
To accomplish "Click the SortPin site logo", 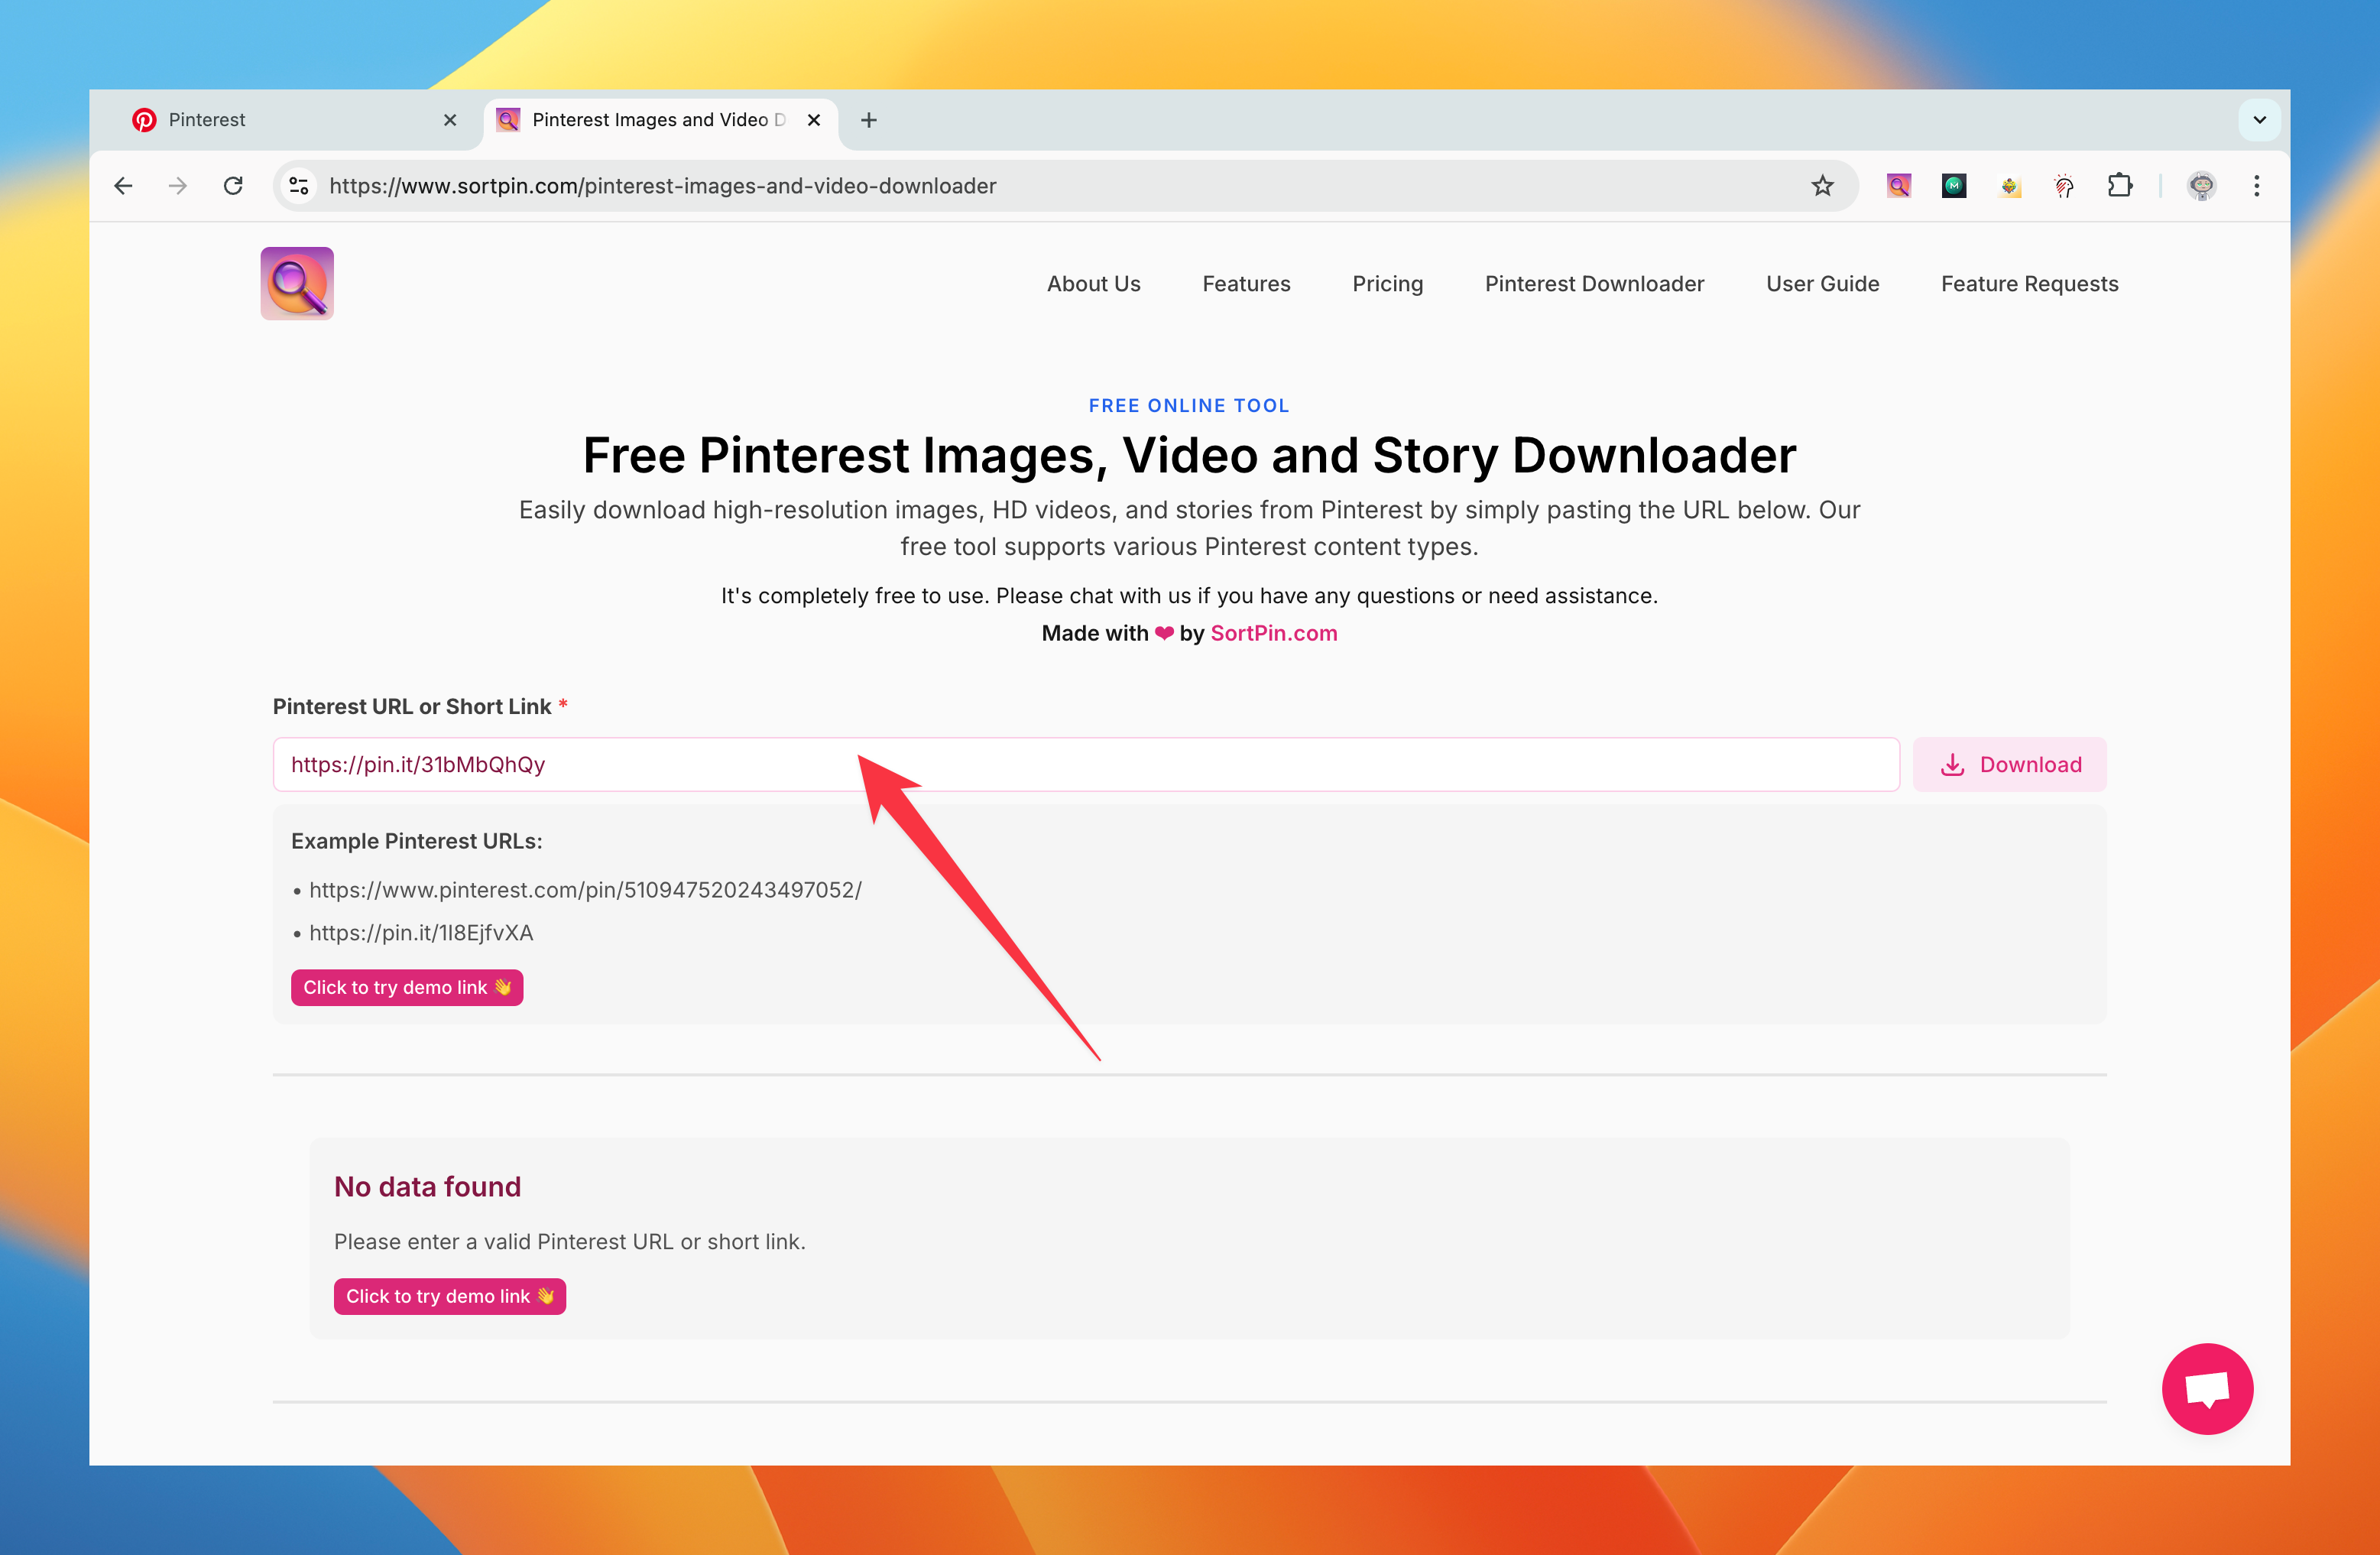I will pyautogui.click(x=296, y=283).
